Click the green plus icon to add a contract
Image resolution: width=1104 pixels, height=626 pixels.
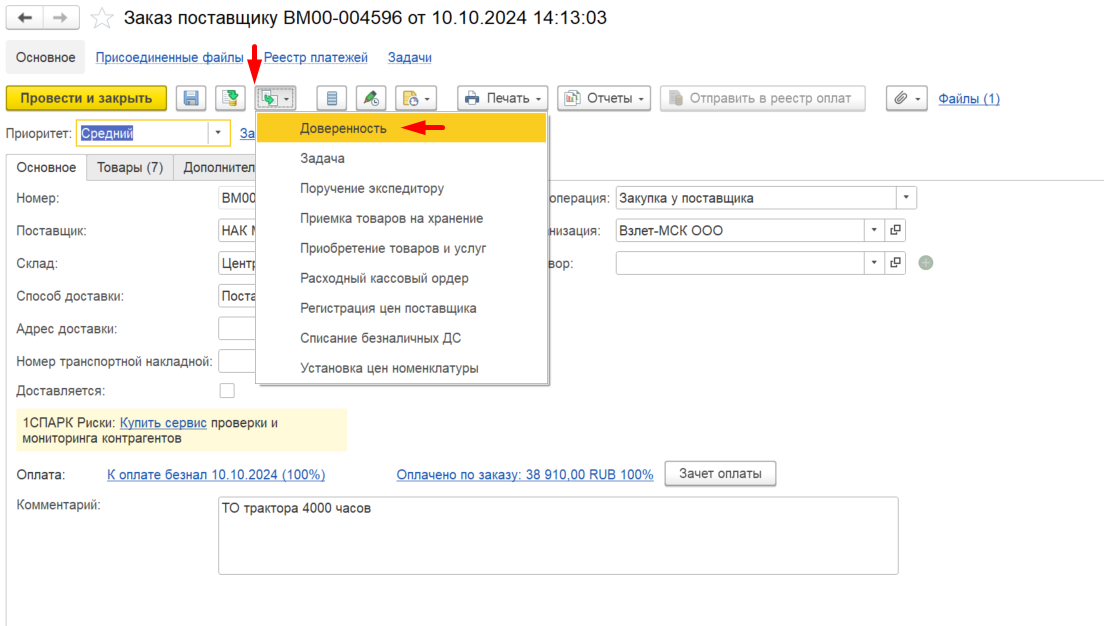click(x=926, y=263)
